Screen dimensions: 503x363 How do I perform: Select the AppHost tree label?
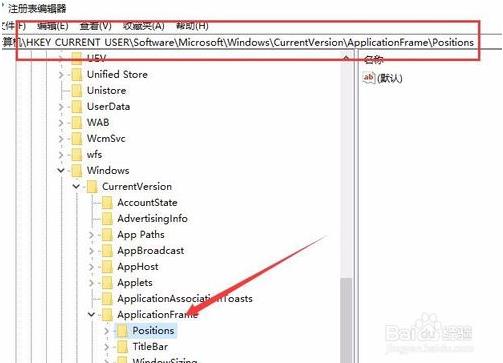click(138, 267)
